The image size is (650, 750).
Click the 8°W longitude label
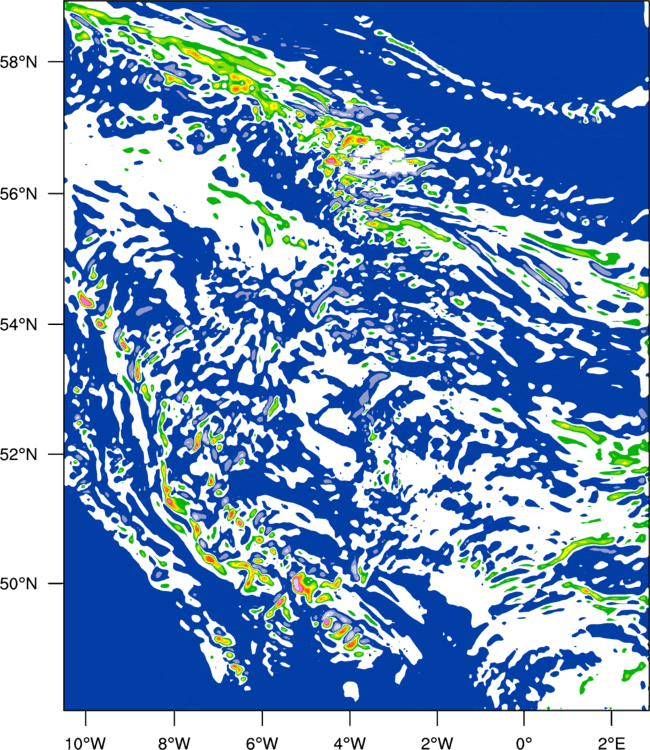(x=174, y=743)
